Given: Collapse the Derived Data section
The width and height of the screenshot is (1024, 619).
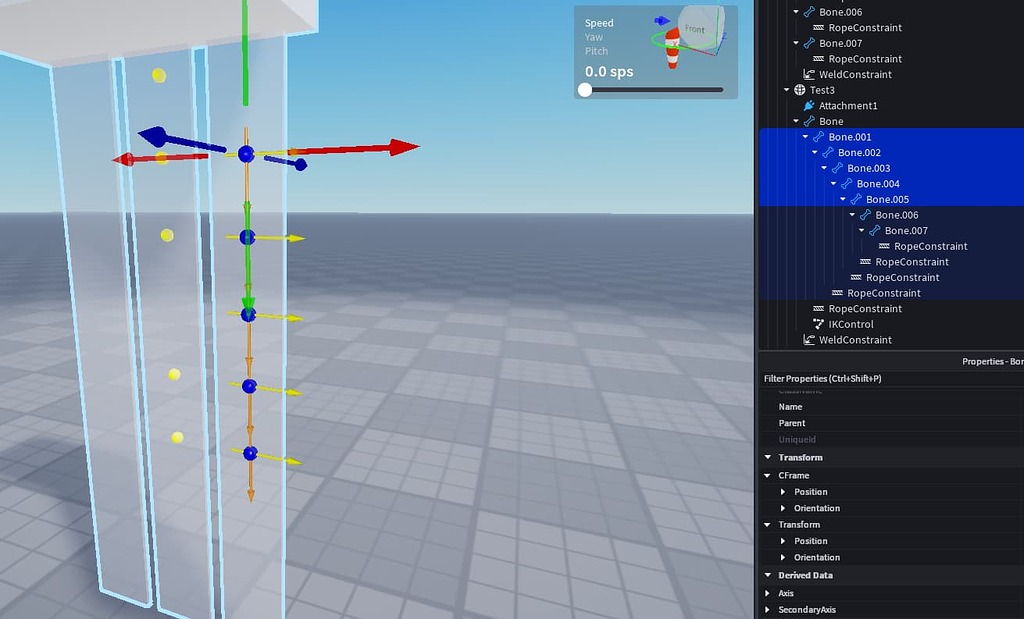Looking at the screenshot, I should tap(768, 575).
